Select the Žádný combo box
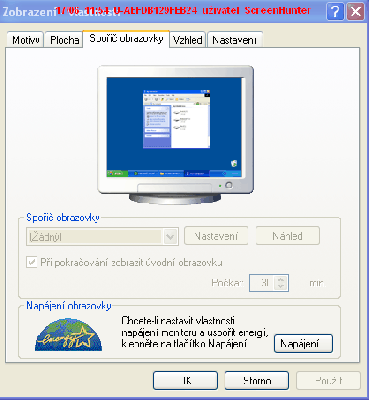369x400 pixels. pyautogui.click(x=102, y=237)
